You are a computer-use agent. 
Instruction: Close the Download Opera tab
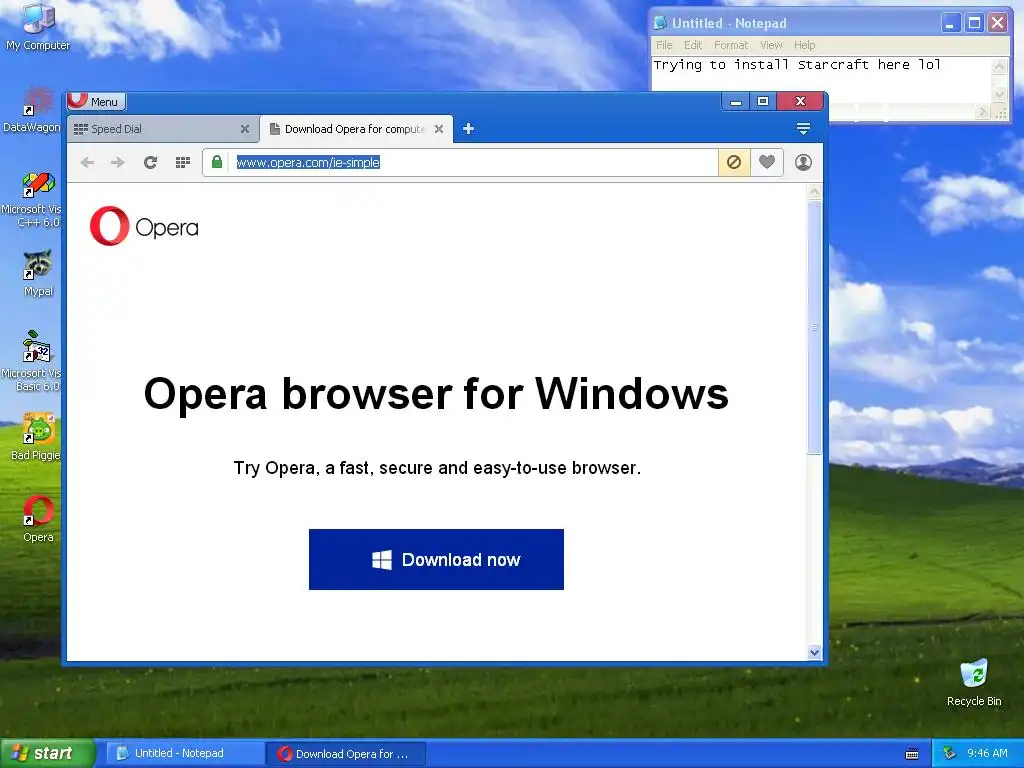click(439, 129)
